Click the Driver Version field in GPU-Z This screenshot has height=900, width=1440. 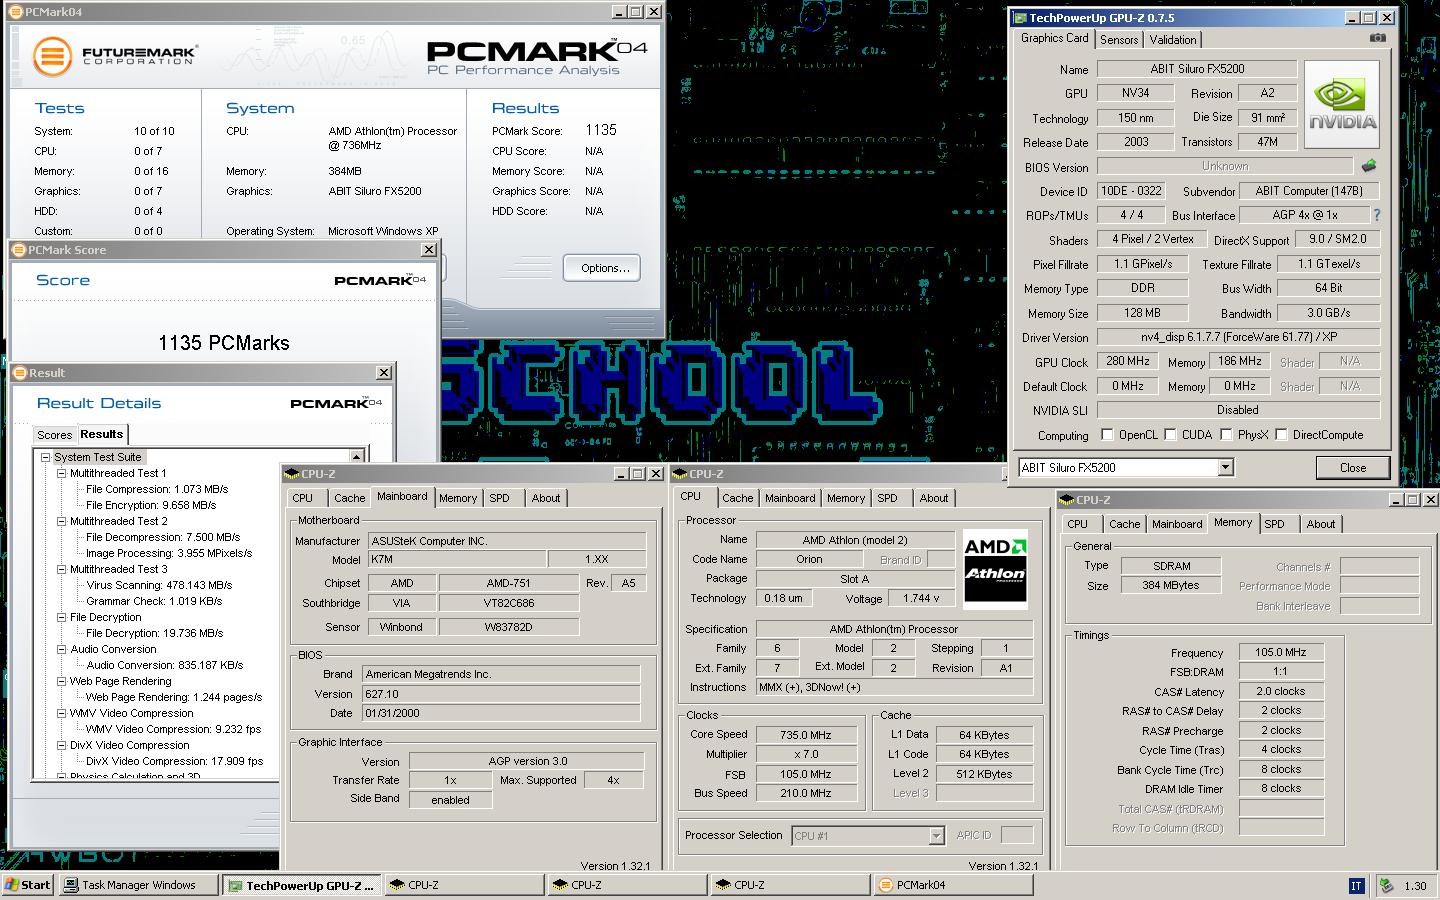click(1238, 337)
